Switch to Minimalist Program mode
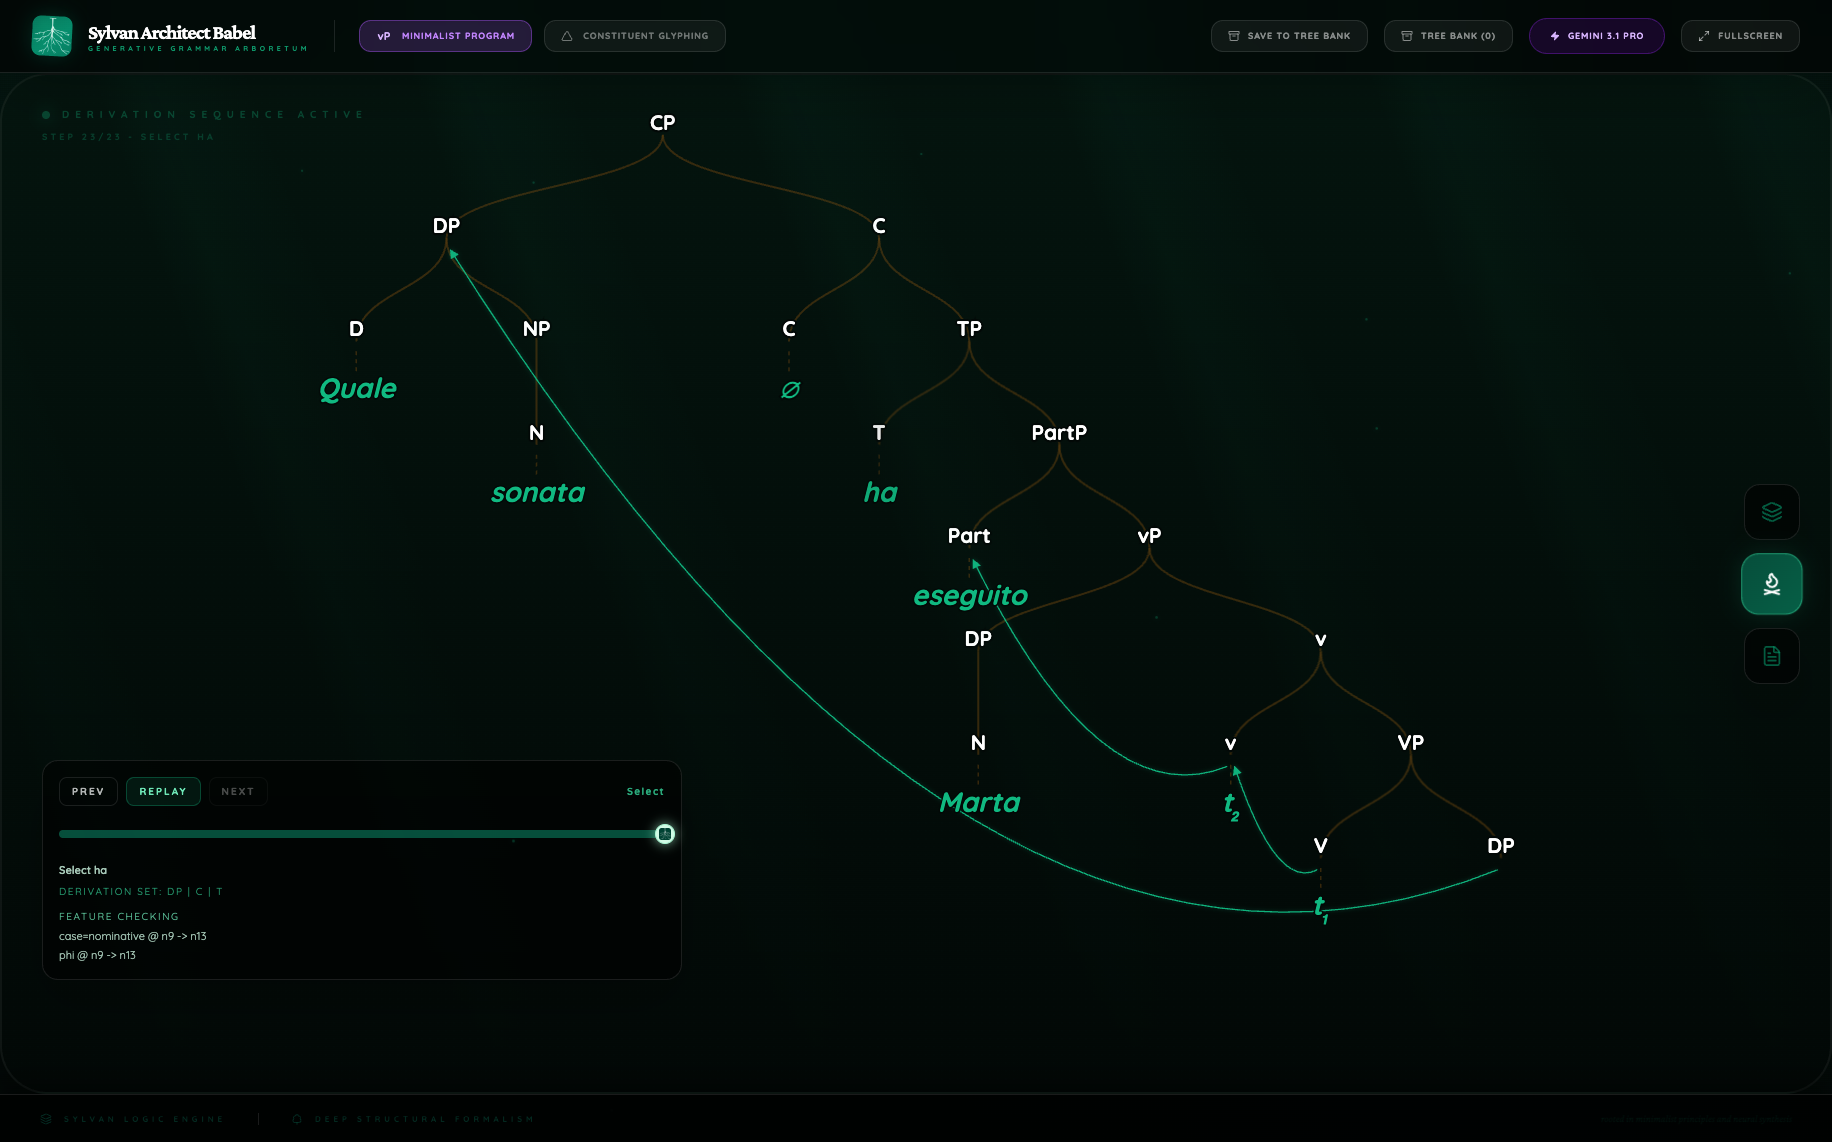Viewport: 1832px width, 1142px height. [445, 36]
